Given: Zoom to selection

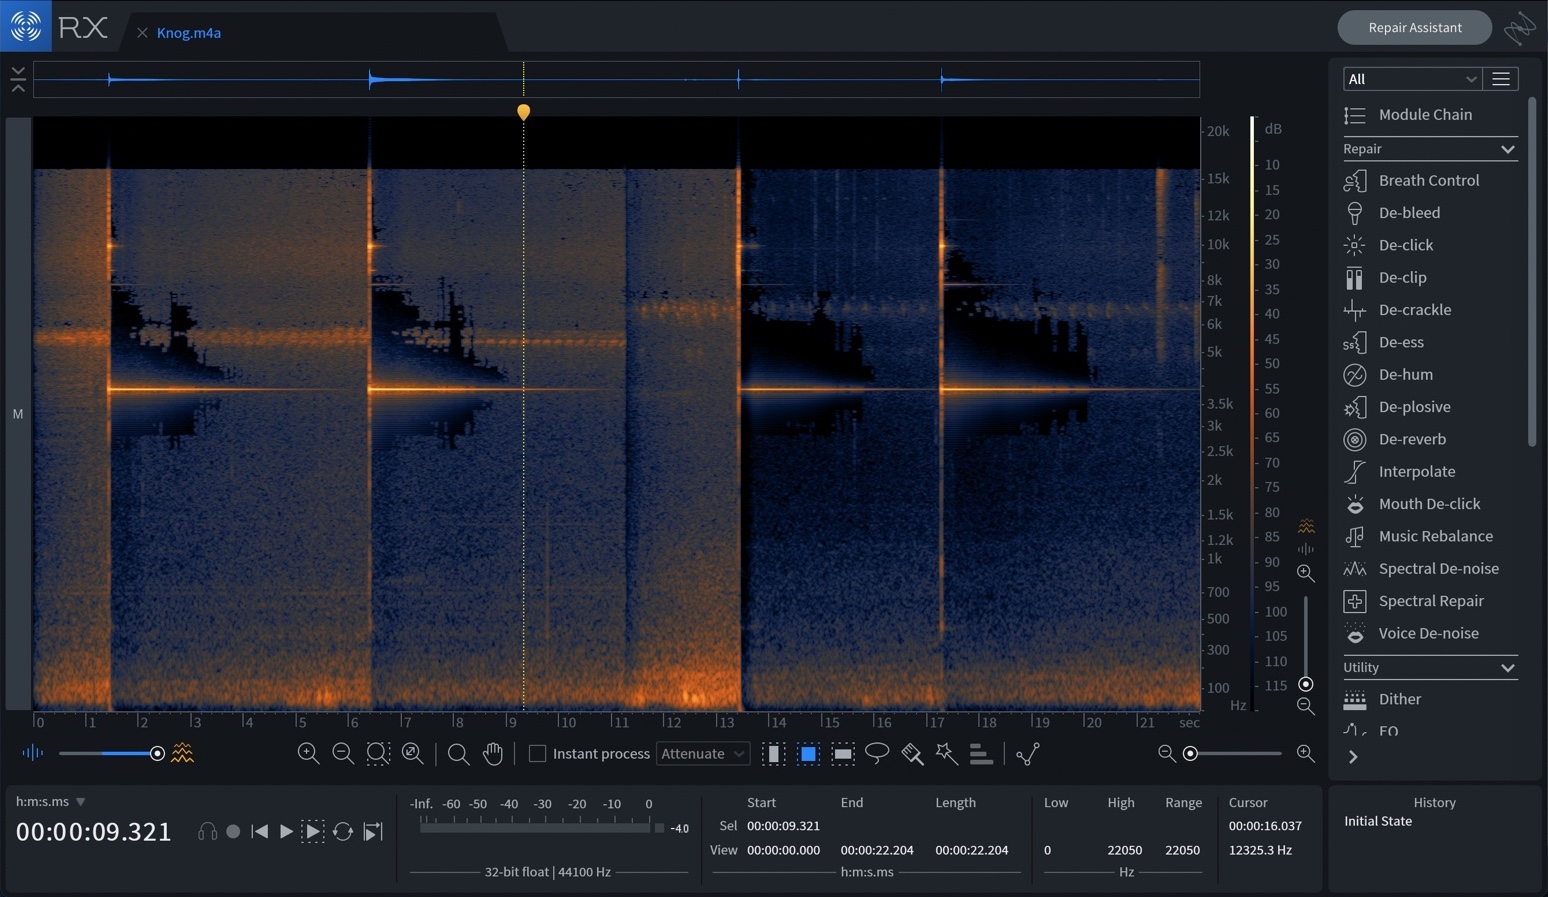Looking at the screenshot, I should click(x=378, y=754).
